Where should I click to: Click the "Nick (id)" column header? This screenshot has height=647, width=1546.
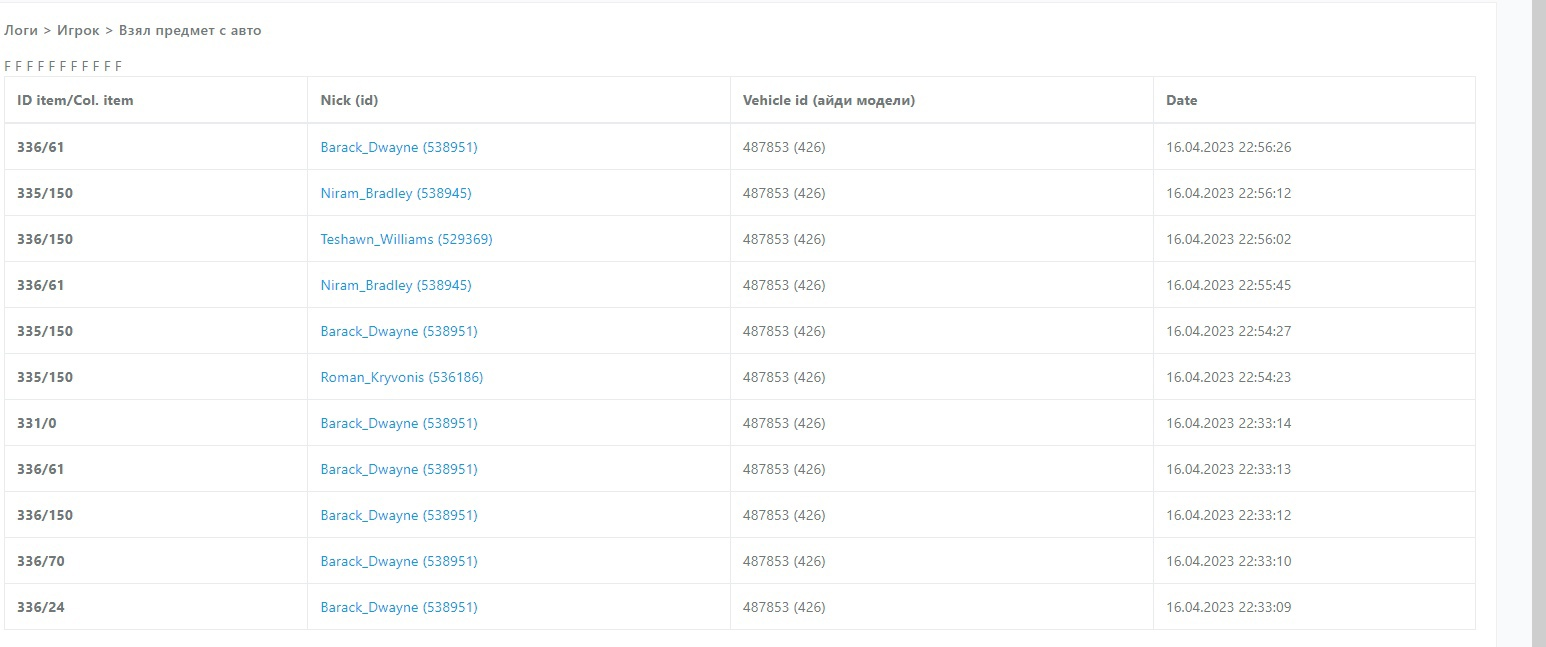[x=349, y=100]
